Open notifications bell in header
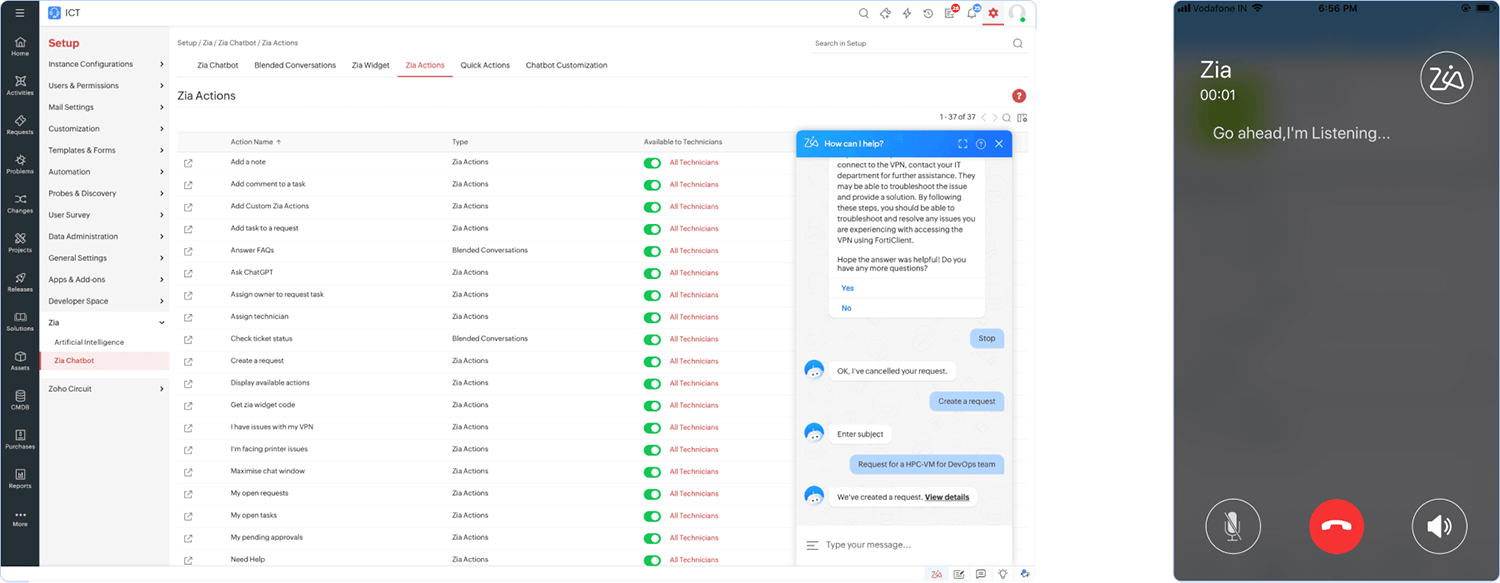Viewport: 1500px width, 583px height. pyautogui.click(x=972, y=13)
